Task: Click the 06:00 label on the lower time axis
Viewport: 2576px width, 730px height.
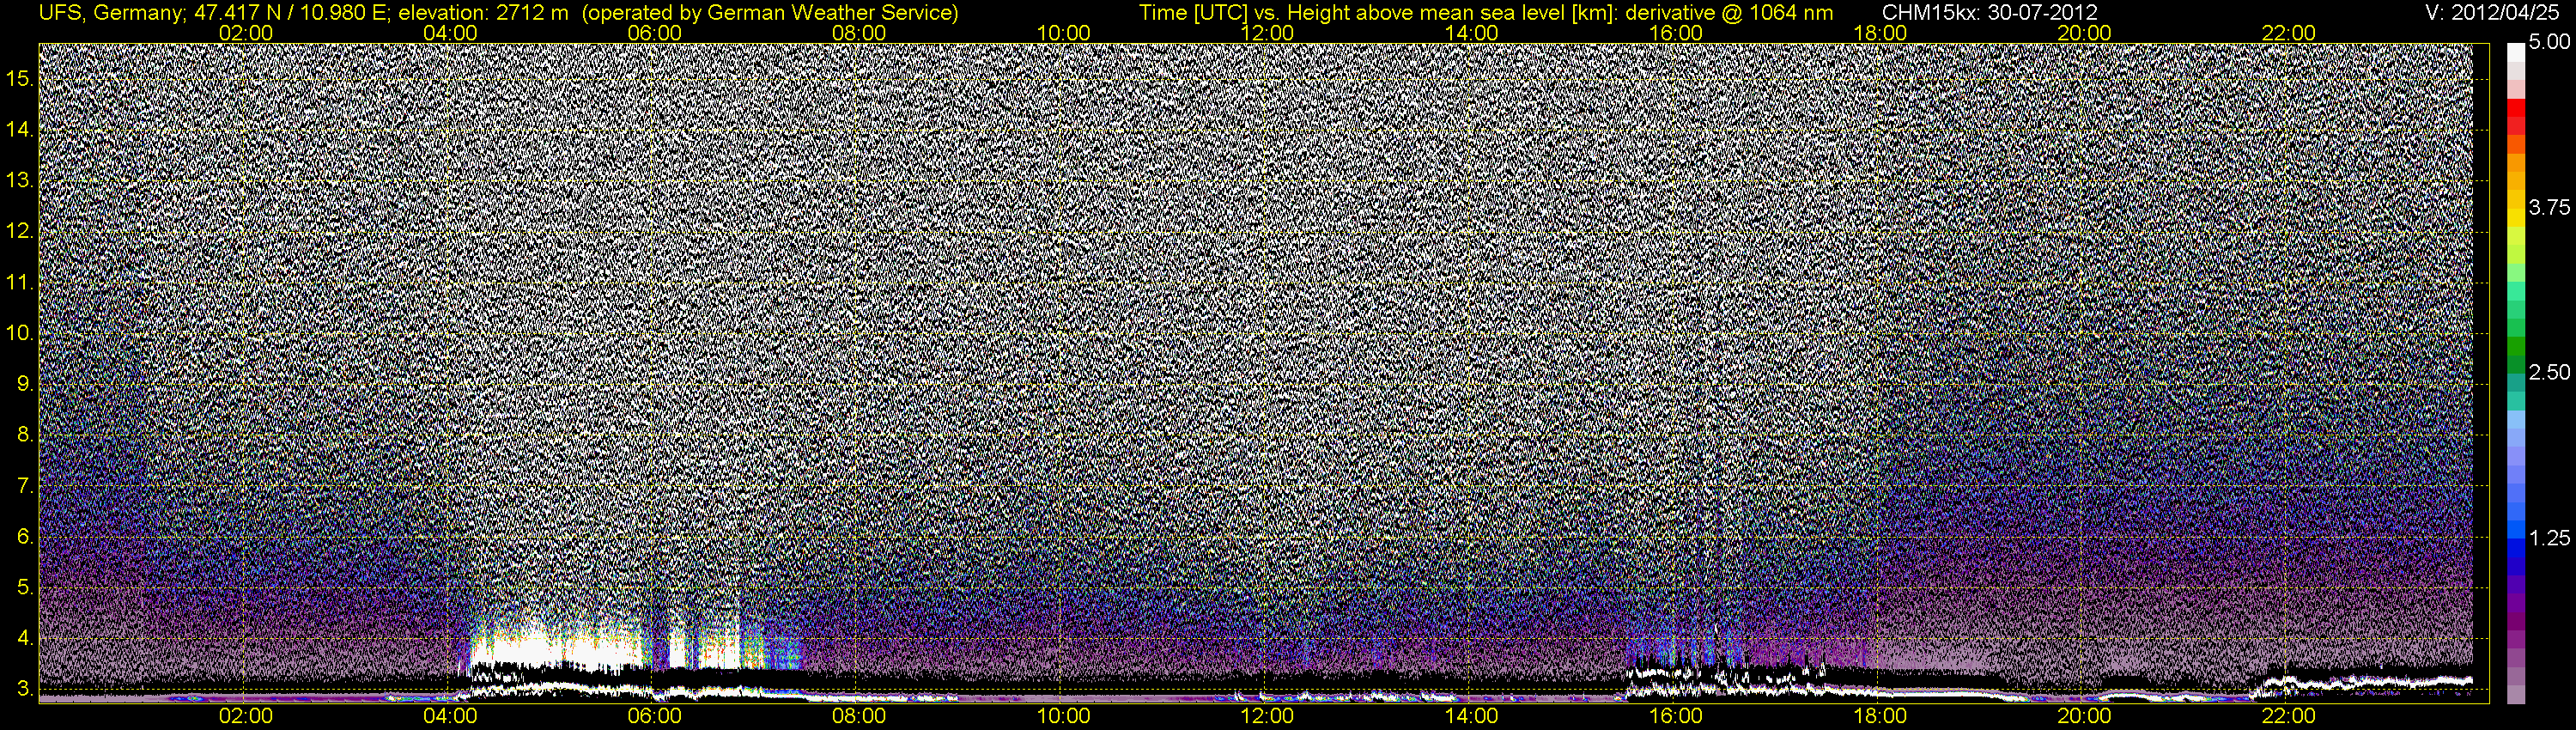Action: [654, 716]
